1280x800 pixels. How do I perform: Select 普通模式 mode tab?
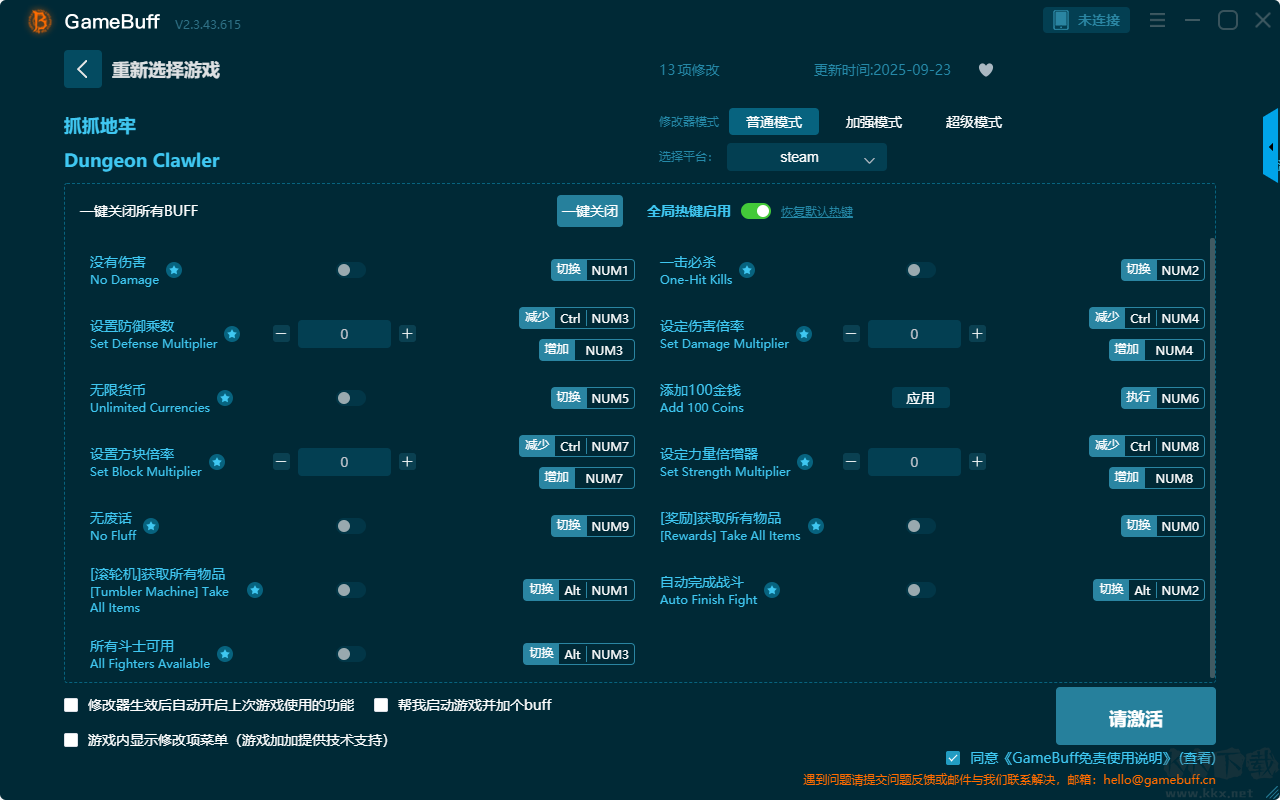[x=774, y=122]
